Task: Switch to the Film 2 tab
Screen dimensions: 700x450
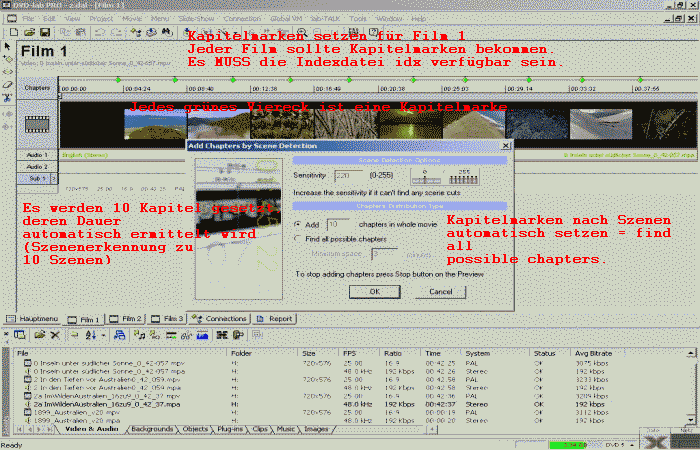Action: pyautogui.click(x=128, y=319)
